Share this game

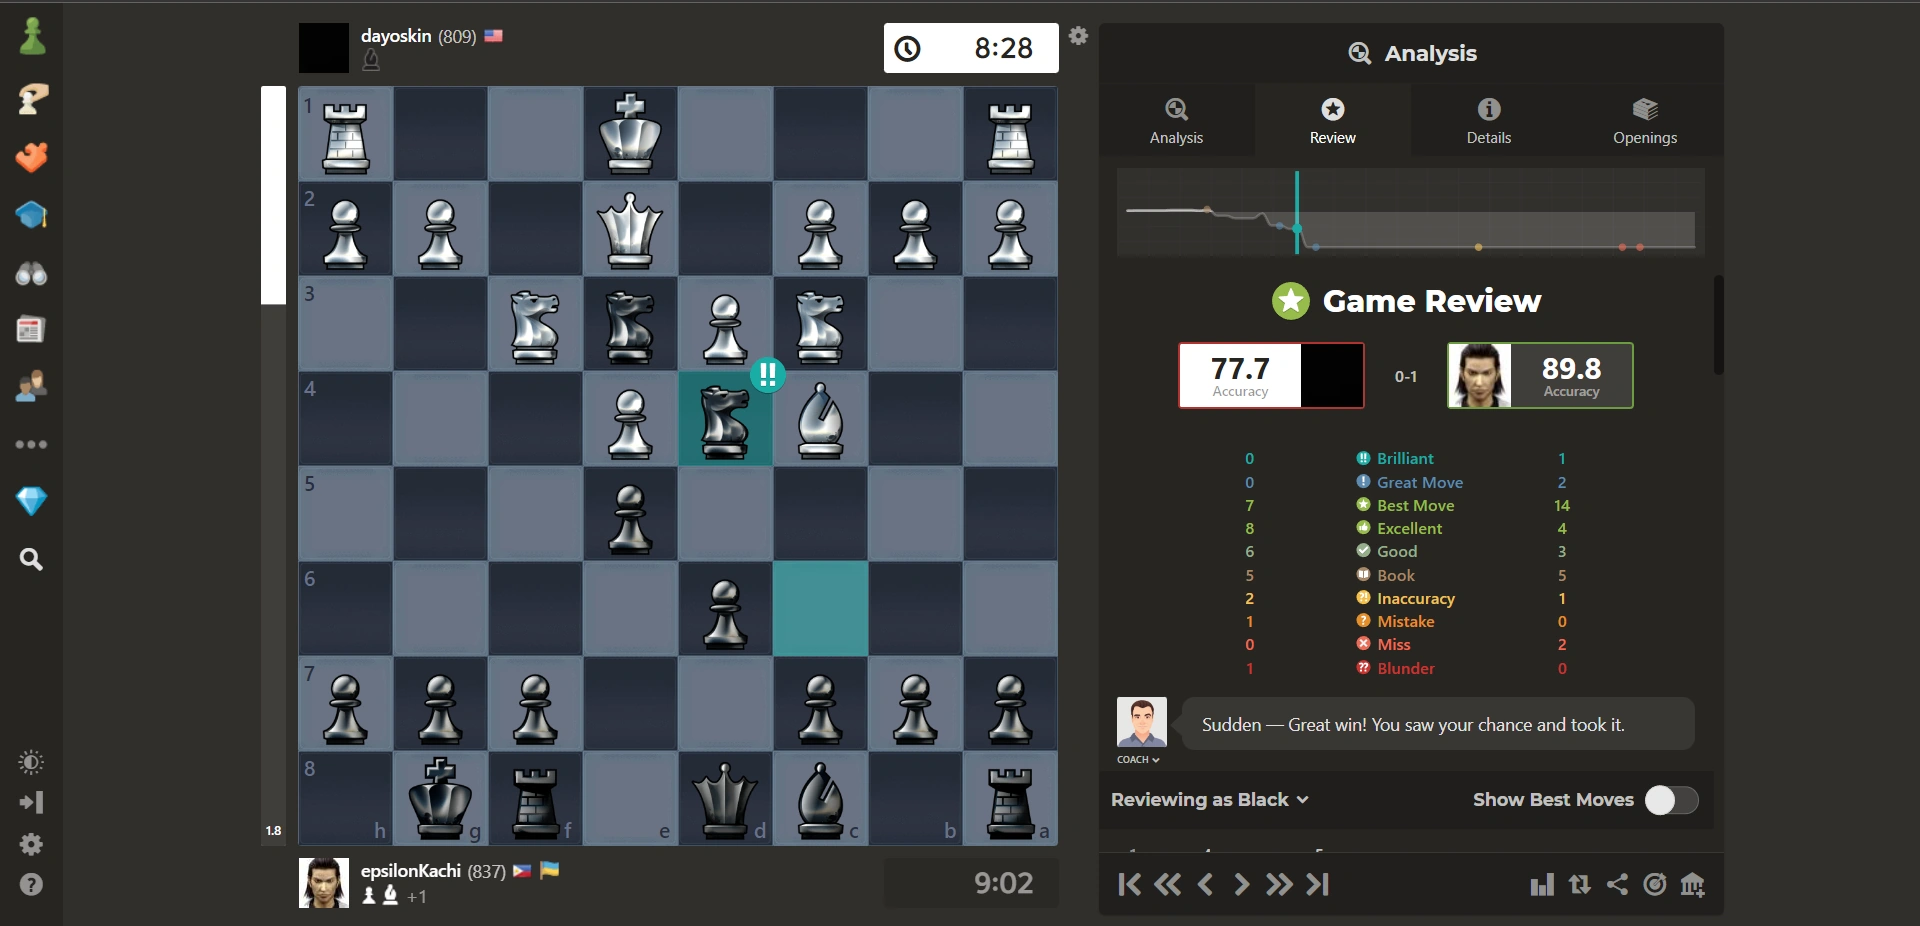[x=1618, y=886]
